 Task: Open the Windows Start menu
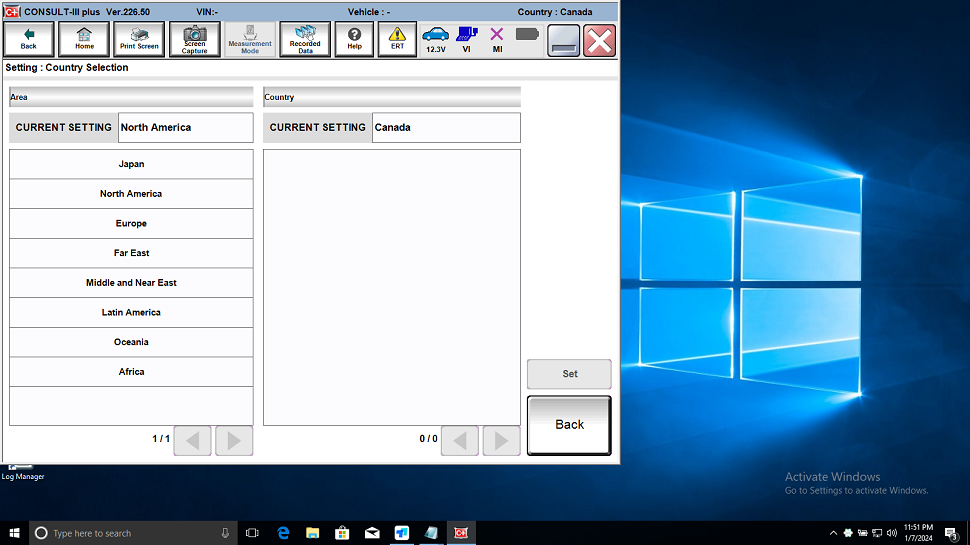point(14,533)
